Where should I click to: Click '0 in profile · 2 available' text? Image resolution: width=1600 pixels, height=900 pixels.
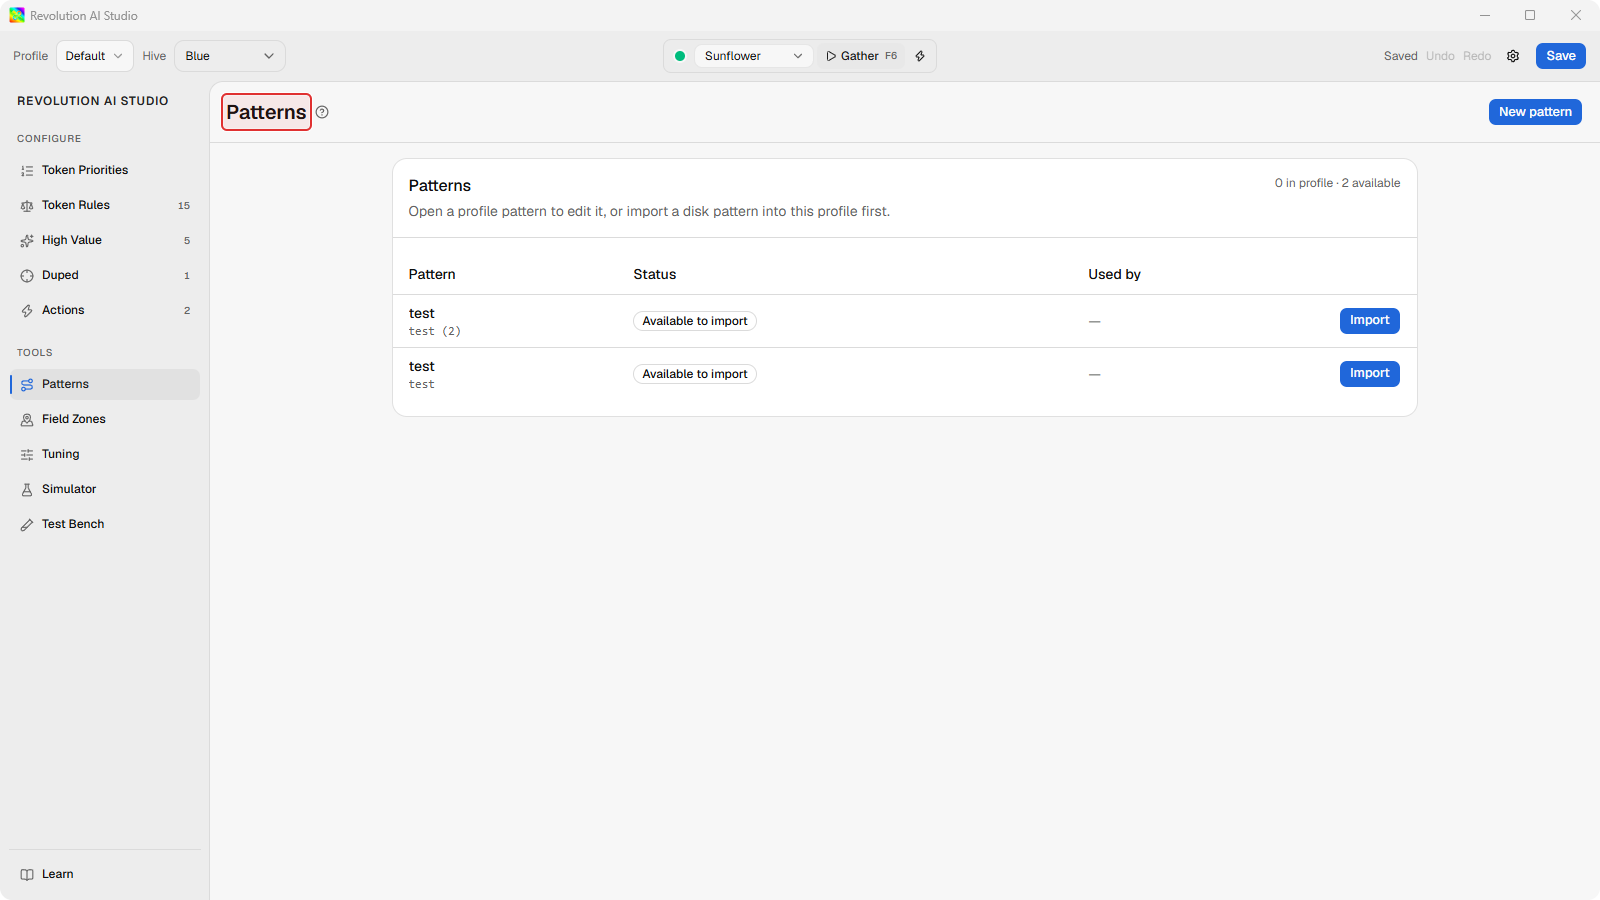click(1337, 183)
